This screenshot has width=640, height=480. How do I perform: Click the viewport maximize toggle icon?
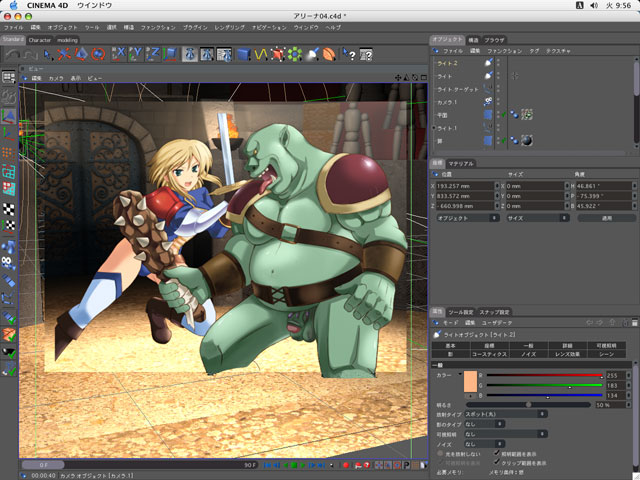[424, 78]
